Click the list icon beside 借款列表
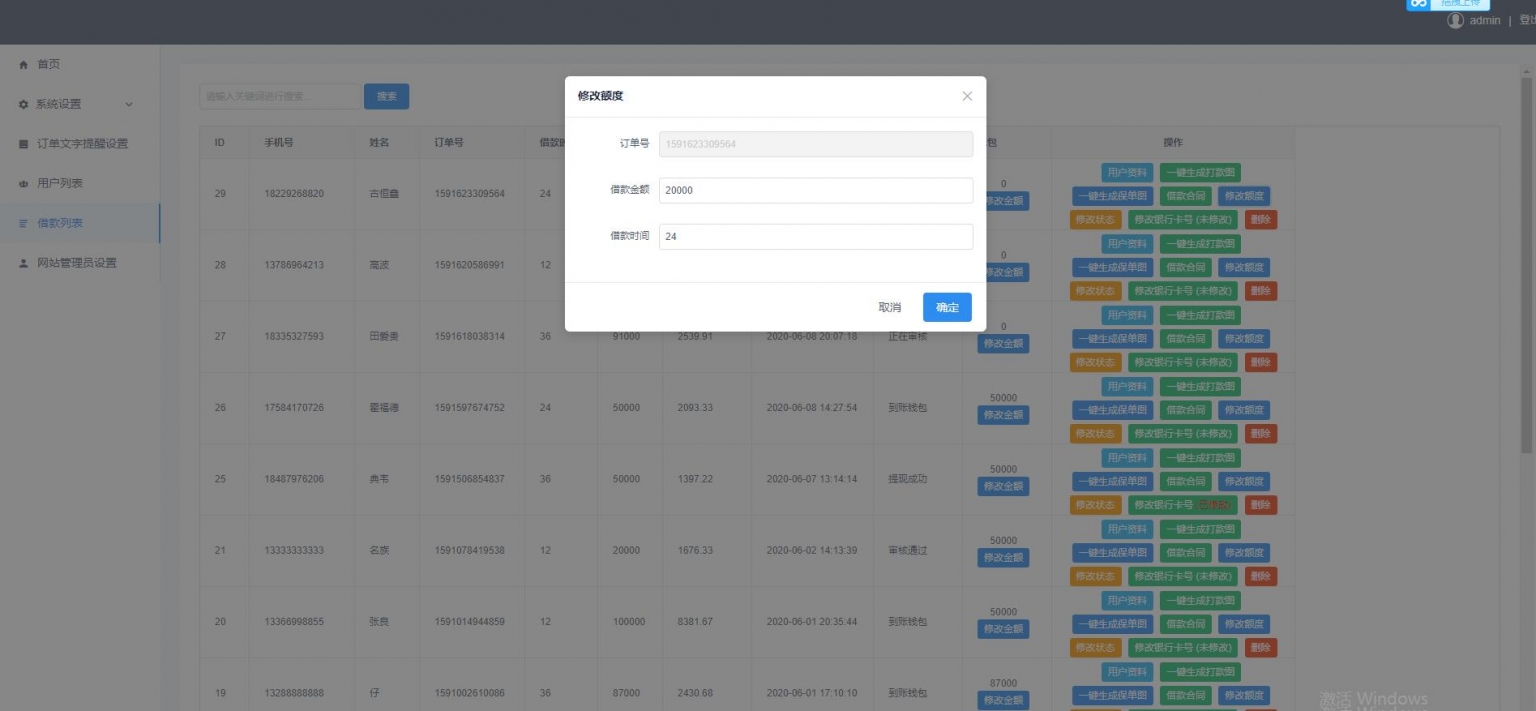The height and width of the screenshot is (711, 1536). click(24, 223)
